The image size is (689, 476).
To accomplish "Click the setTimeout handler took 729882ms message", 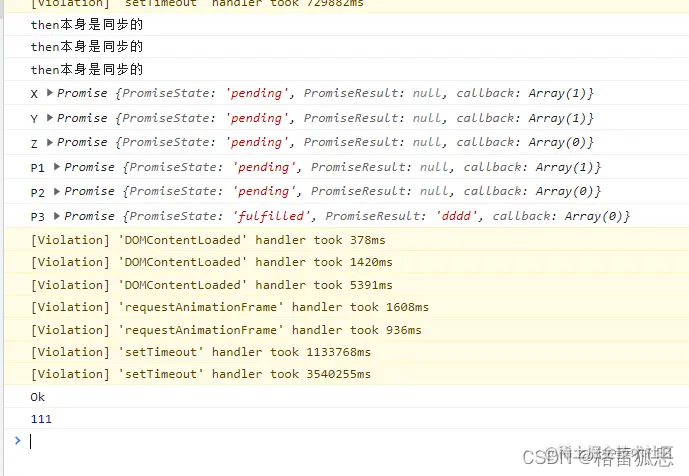I will click(x=197, y=4).
